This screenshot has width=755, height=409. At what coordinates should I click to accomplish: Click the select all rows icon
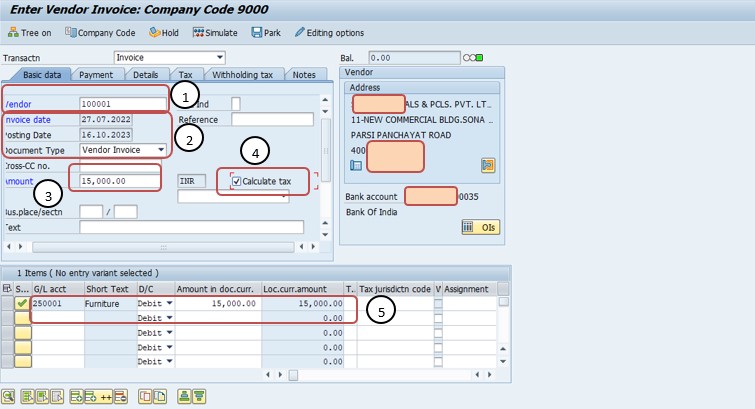point(27,396)
